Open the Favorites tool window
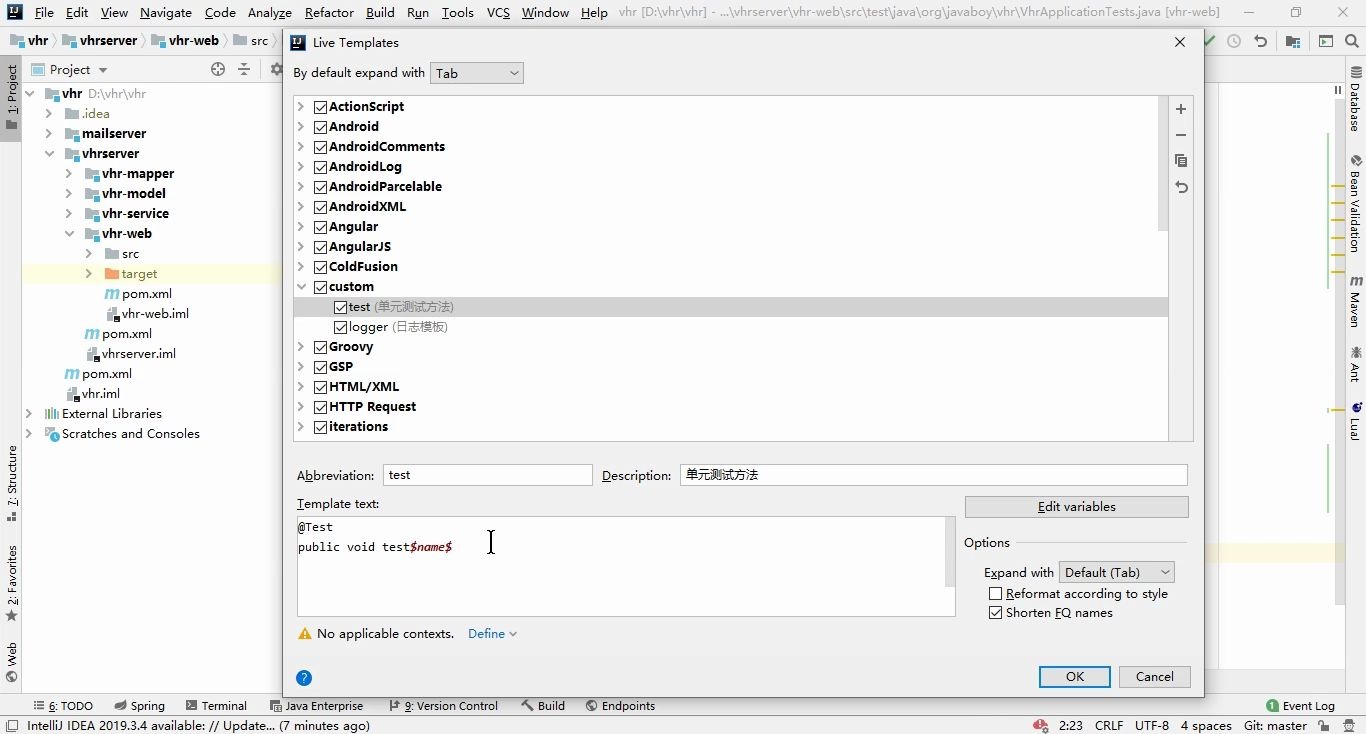Image resolution: width=1366 pixels, height=734 pixels. click(x=11, y=584)
